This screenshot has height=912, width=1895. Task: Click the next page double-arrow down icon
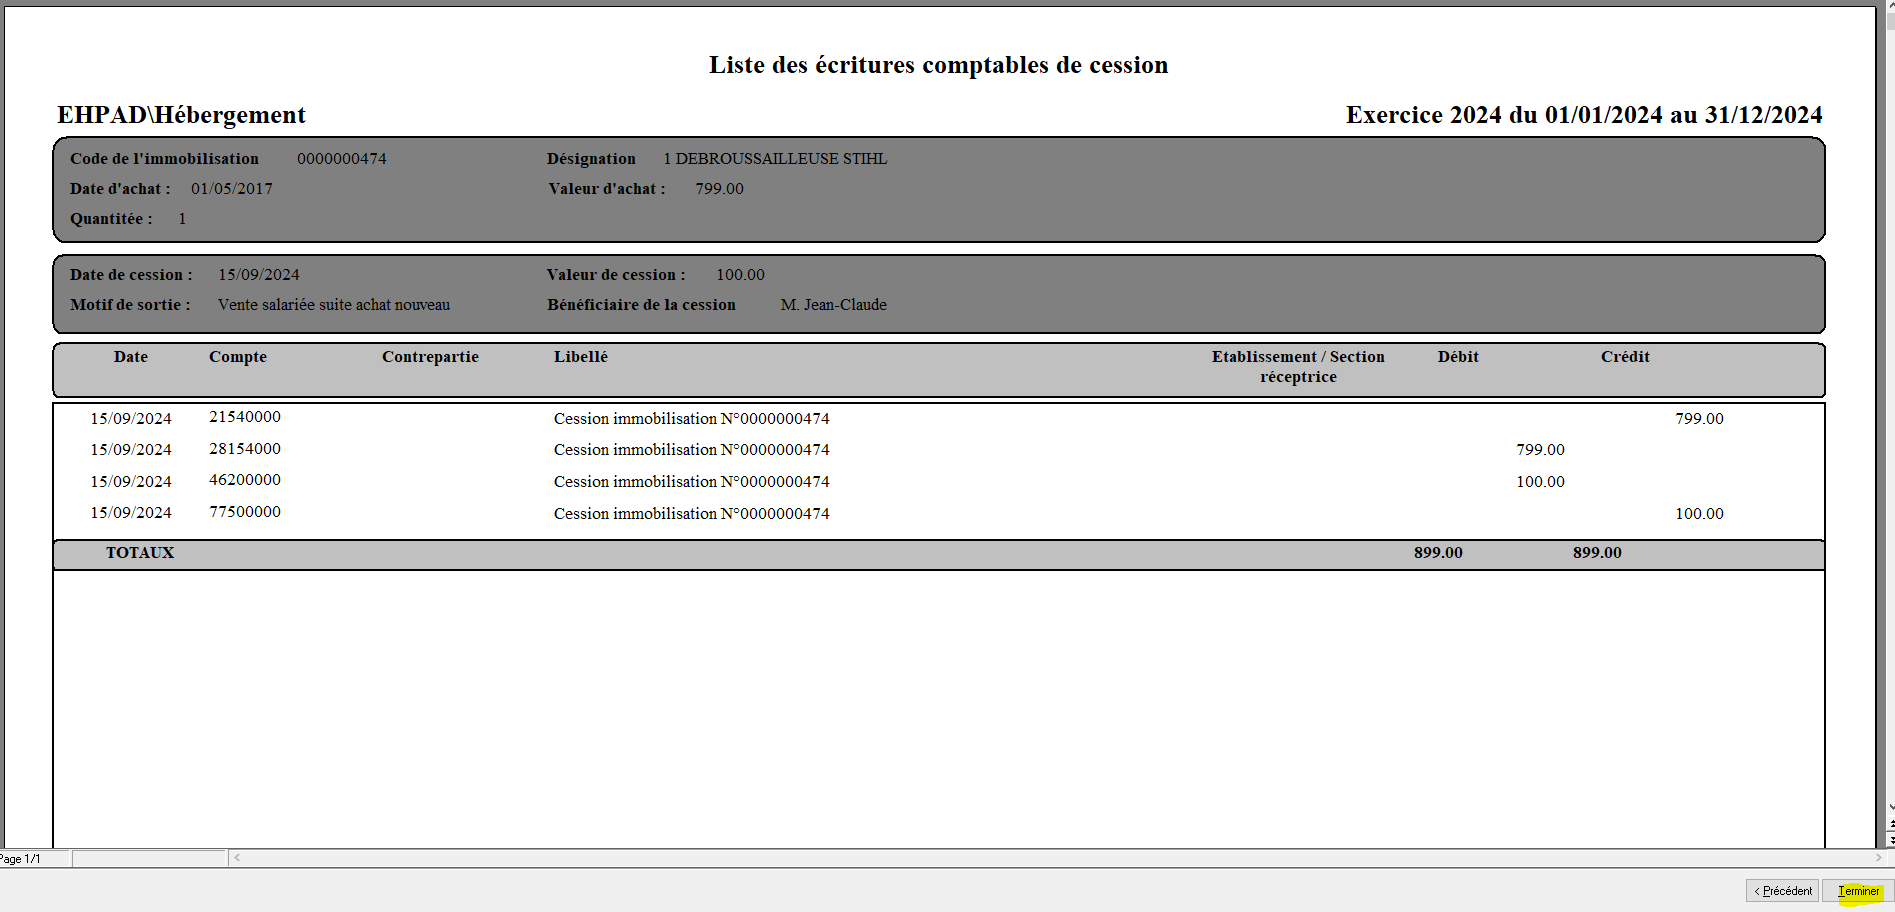click(x=1889, y=841)
